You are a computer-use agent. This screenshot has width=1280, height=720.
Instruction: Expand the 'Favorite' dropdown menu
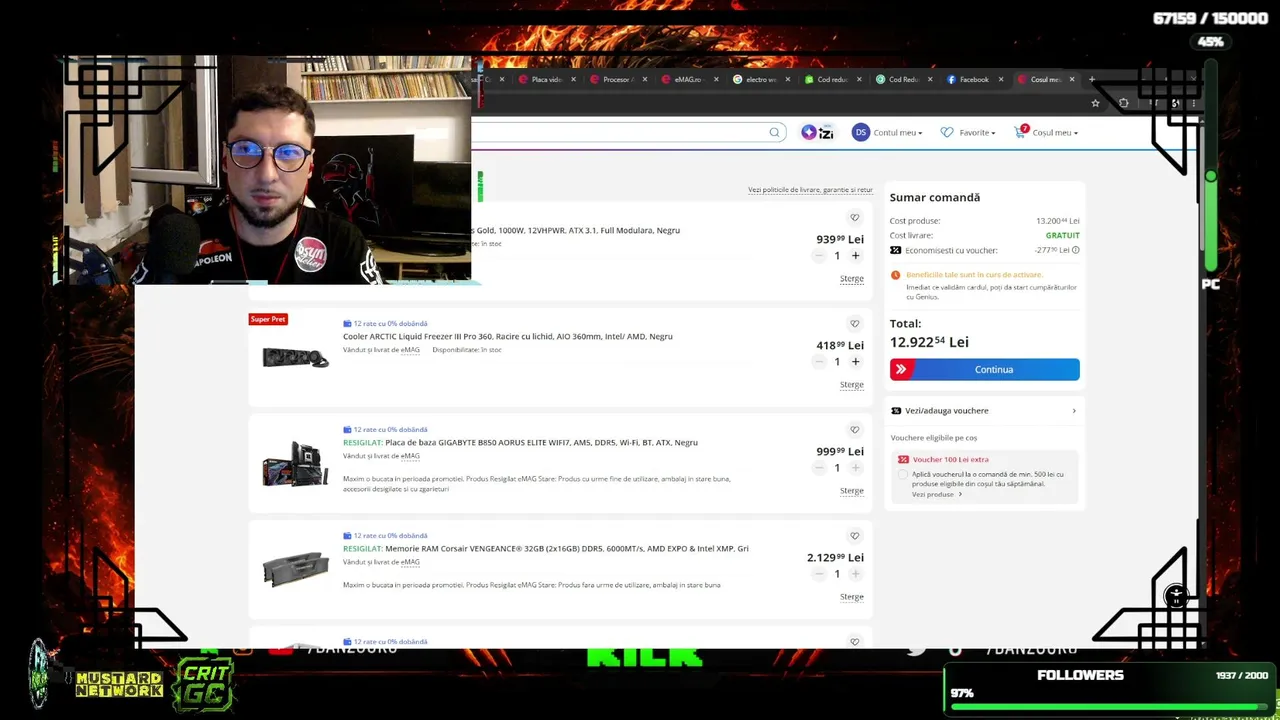tap(977, 132)
